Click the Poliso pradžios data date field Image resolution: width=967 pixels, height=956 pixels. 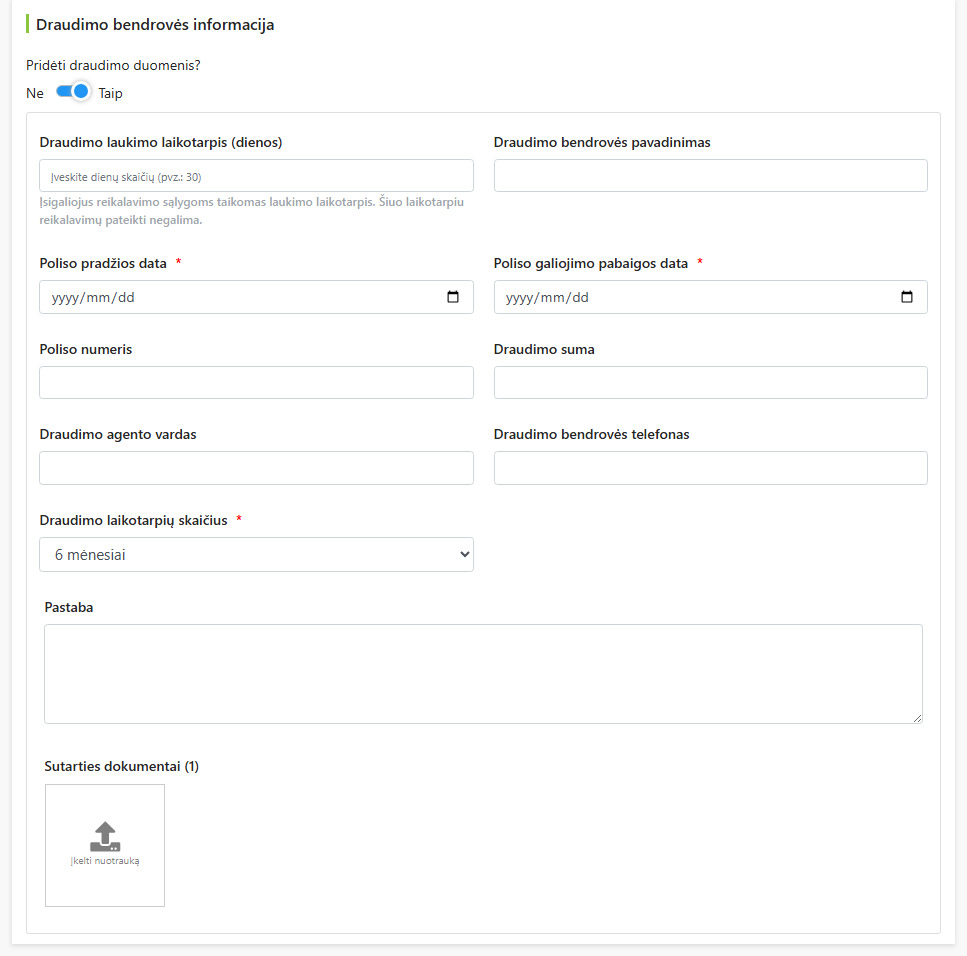point(257,297)
